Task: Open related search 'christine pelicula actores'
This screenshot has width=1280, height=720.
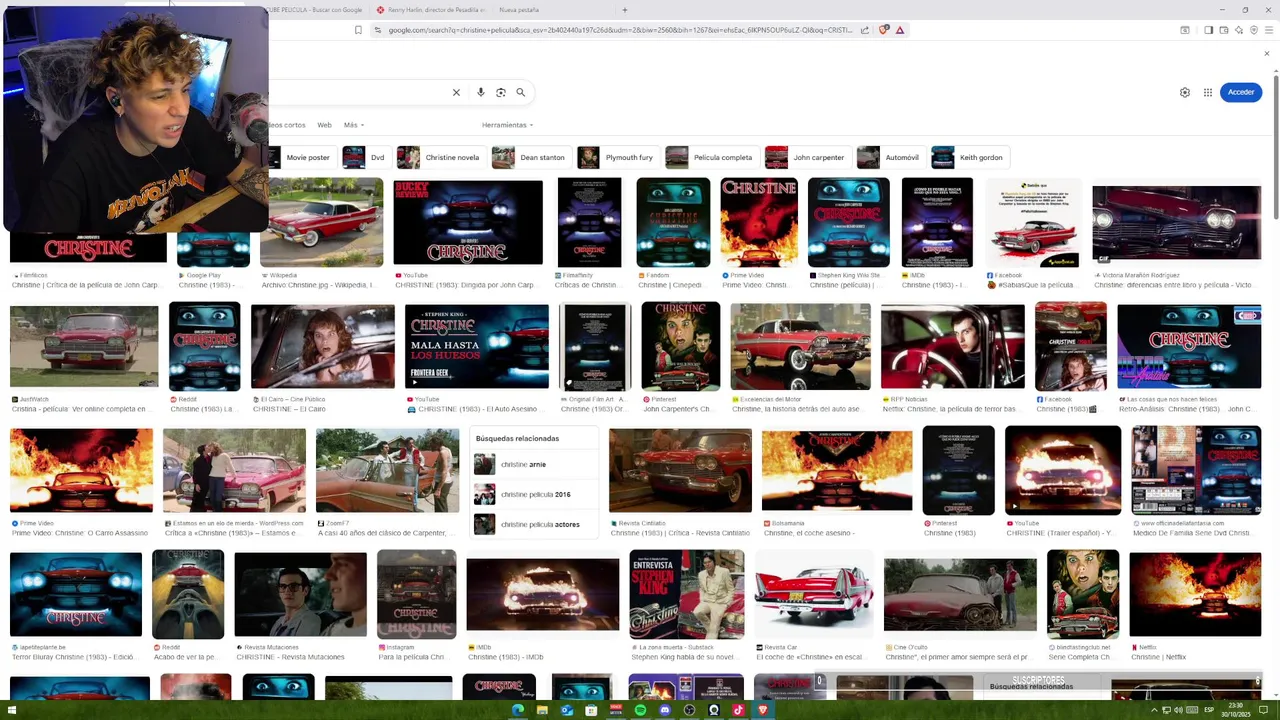Action: pyautogui.click(x=534, y=524)
